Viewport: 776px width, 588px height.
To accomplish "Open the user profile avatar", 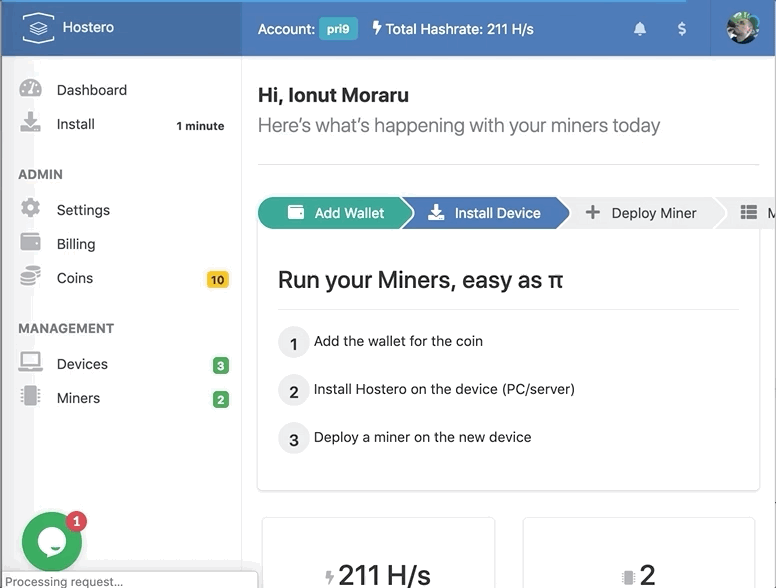I will pos(742,28).
